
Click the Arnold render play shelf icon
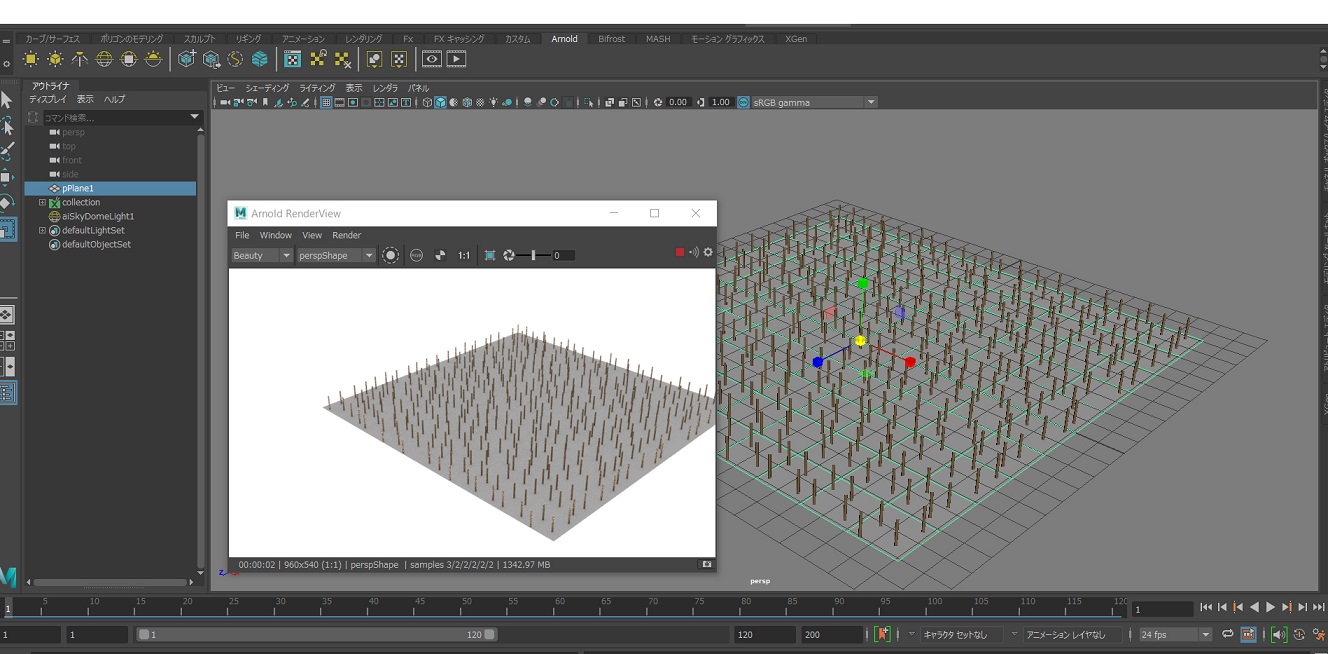(x=456, y=59)
